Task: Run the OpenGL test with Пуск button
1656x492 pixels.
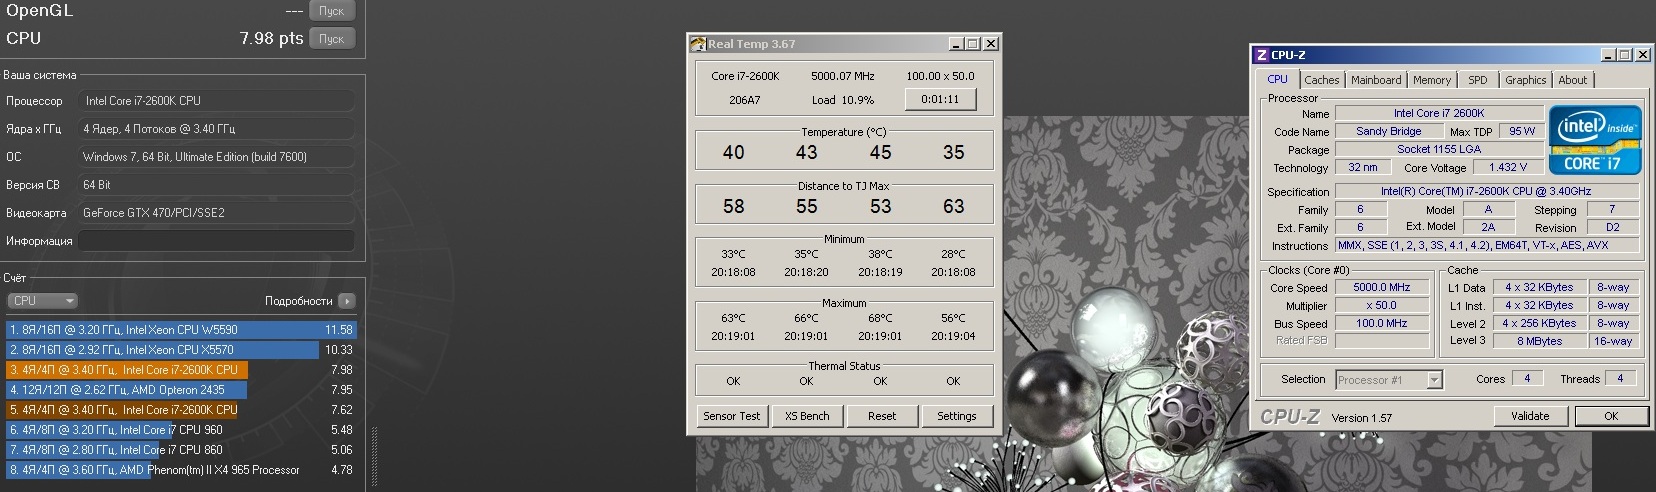Action: (x=331, y=11)
